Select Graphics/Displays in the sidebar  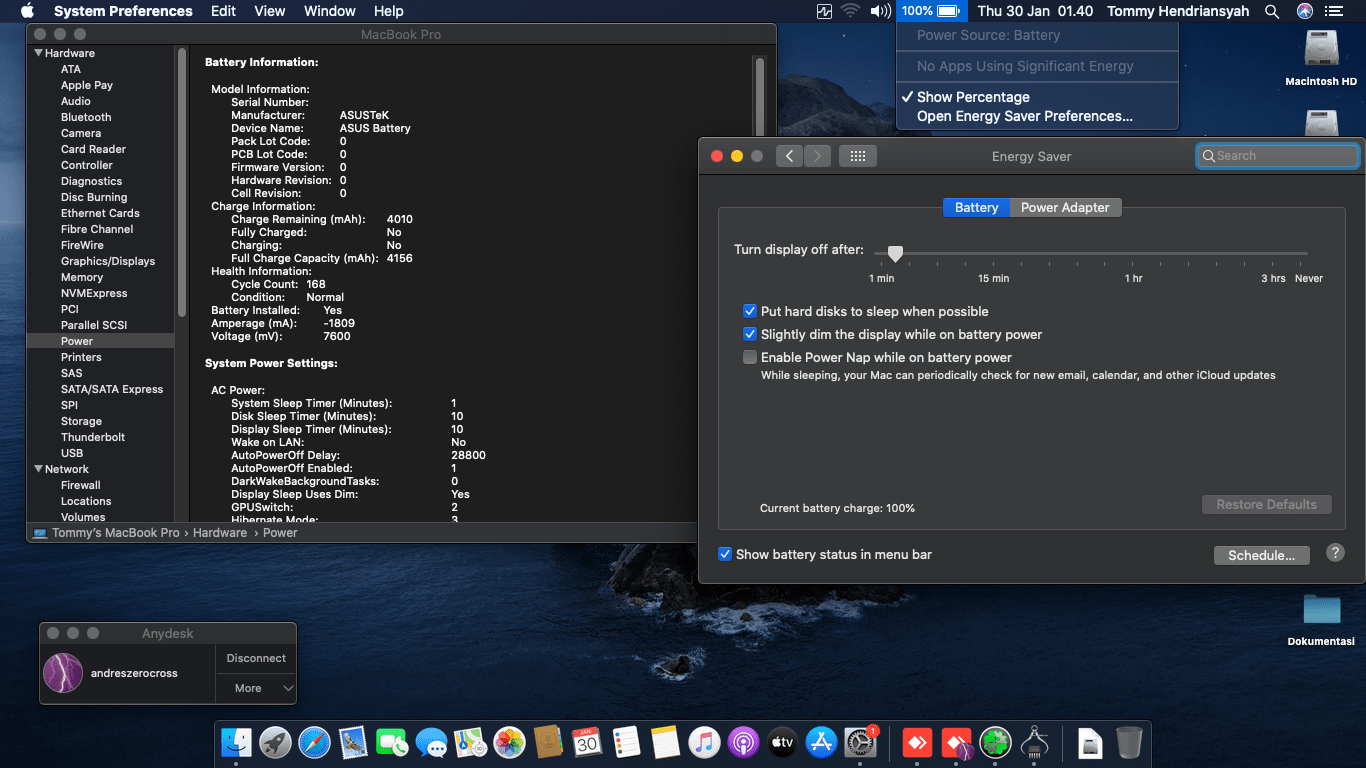(x=108, y=261)
